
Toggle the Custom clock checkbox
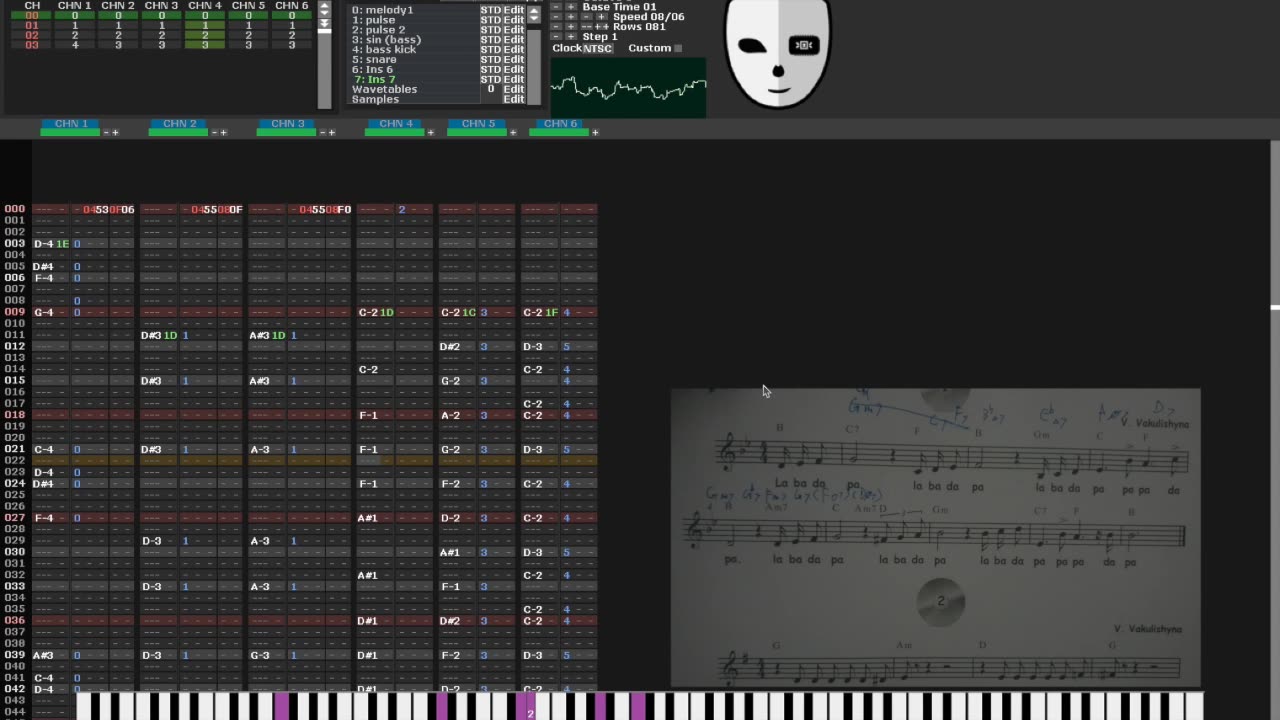coord(678,47)
